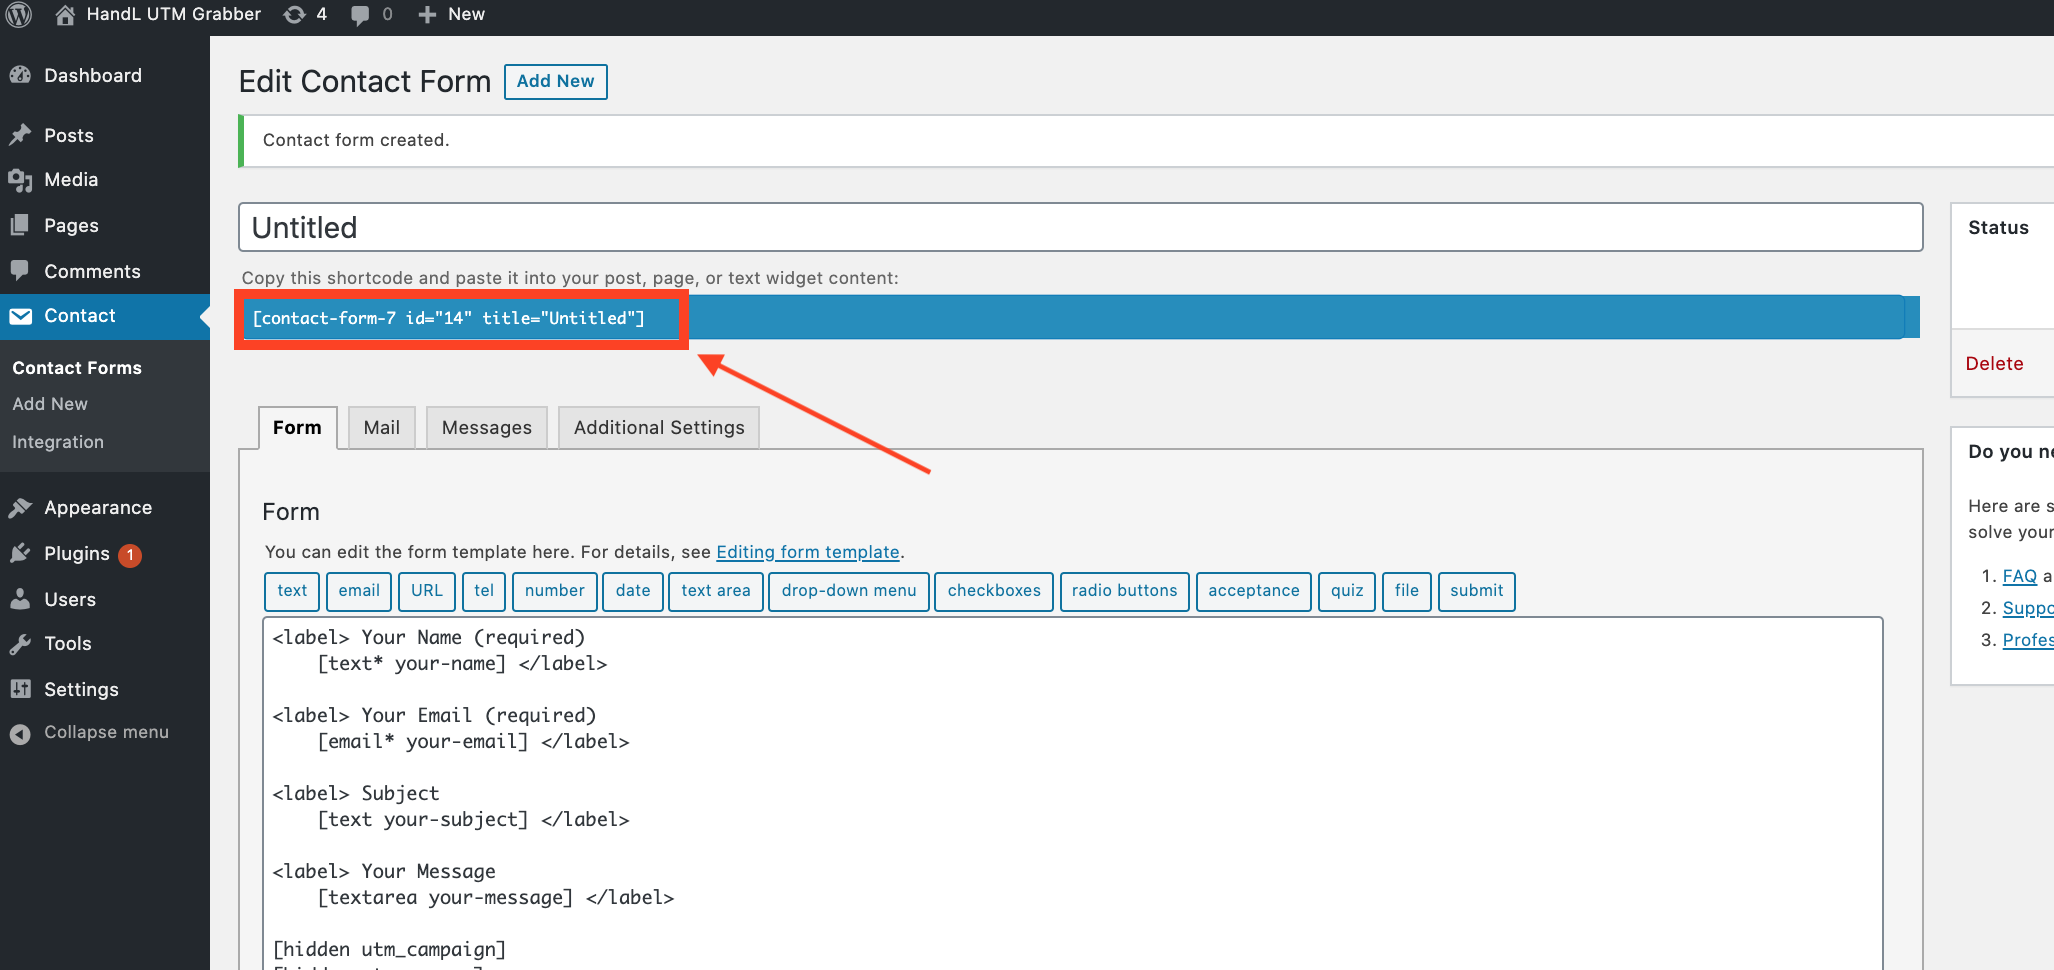The height and width of the screenshot is (970, 2054).
Task: Open the Media library icon
Action: point(20,180)
